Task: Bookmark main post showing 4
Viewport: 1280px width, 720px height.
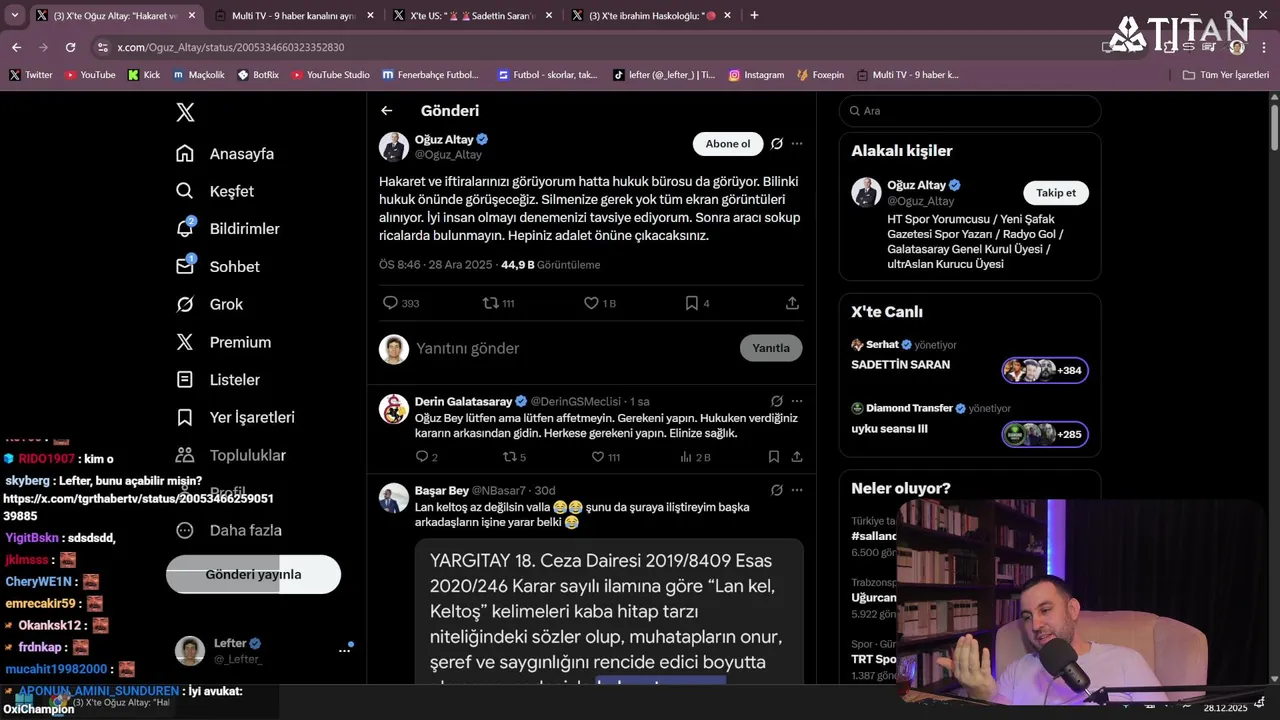Action: point(697,303)
